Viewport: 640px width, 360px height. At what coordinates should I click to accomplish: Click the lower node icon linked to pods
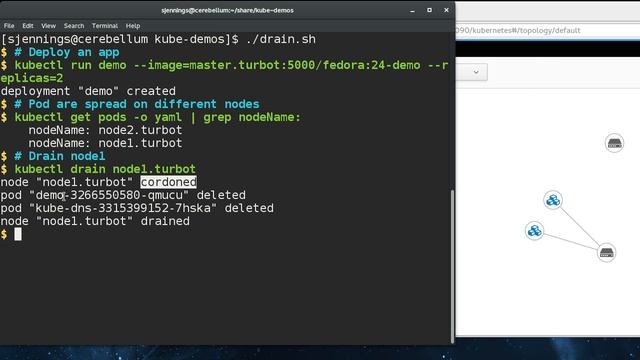point(607,253)
